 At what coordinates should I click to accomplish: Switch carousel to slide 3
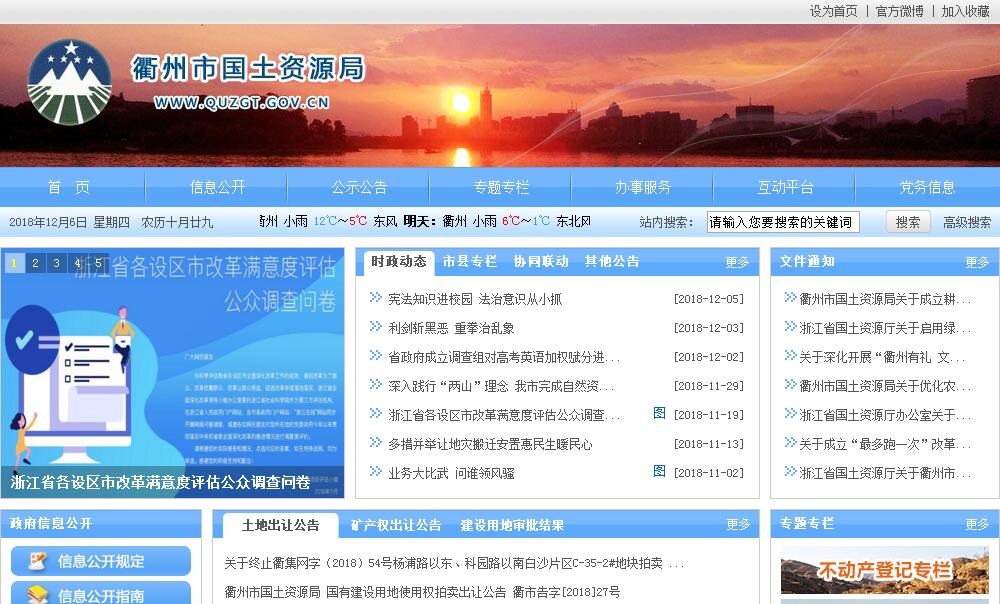56,264
